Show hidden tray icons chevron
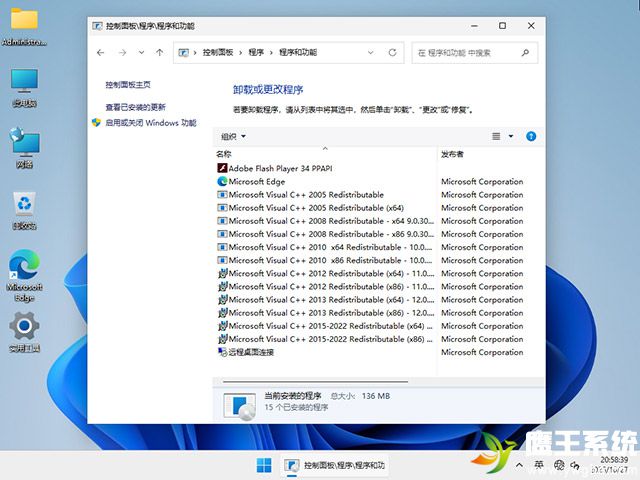Screen dimensions: 640x480 (519, 465)
